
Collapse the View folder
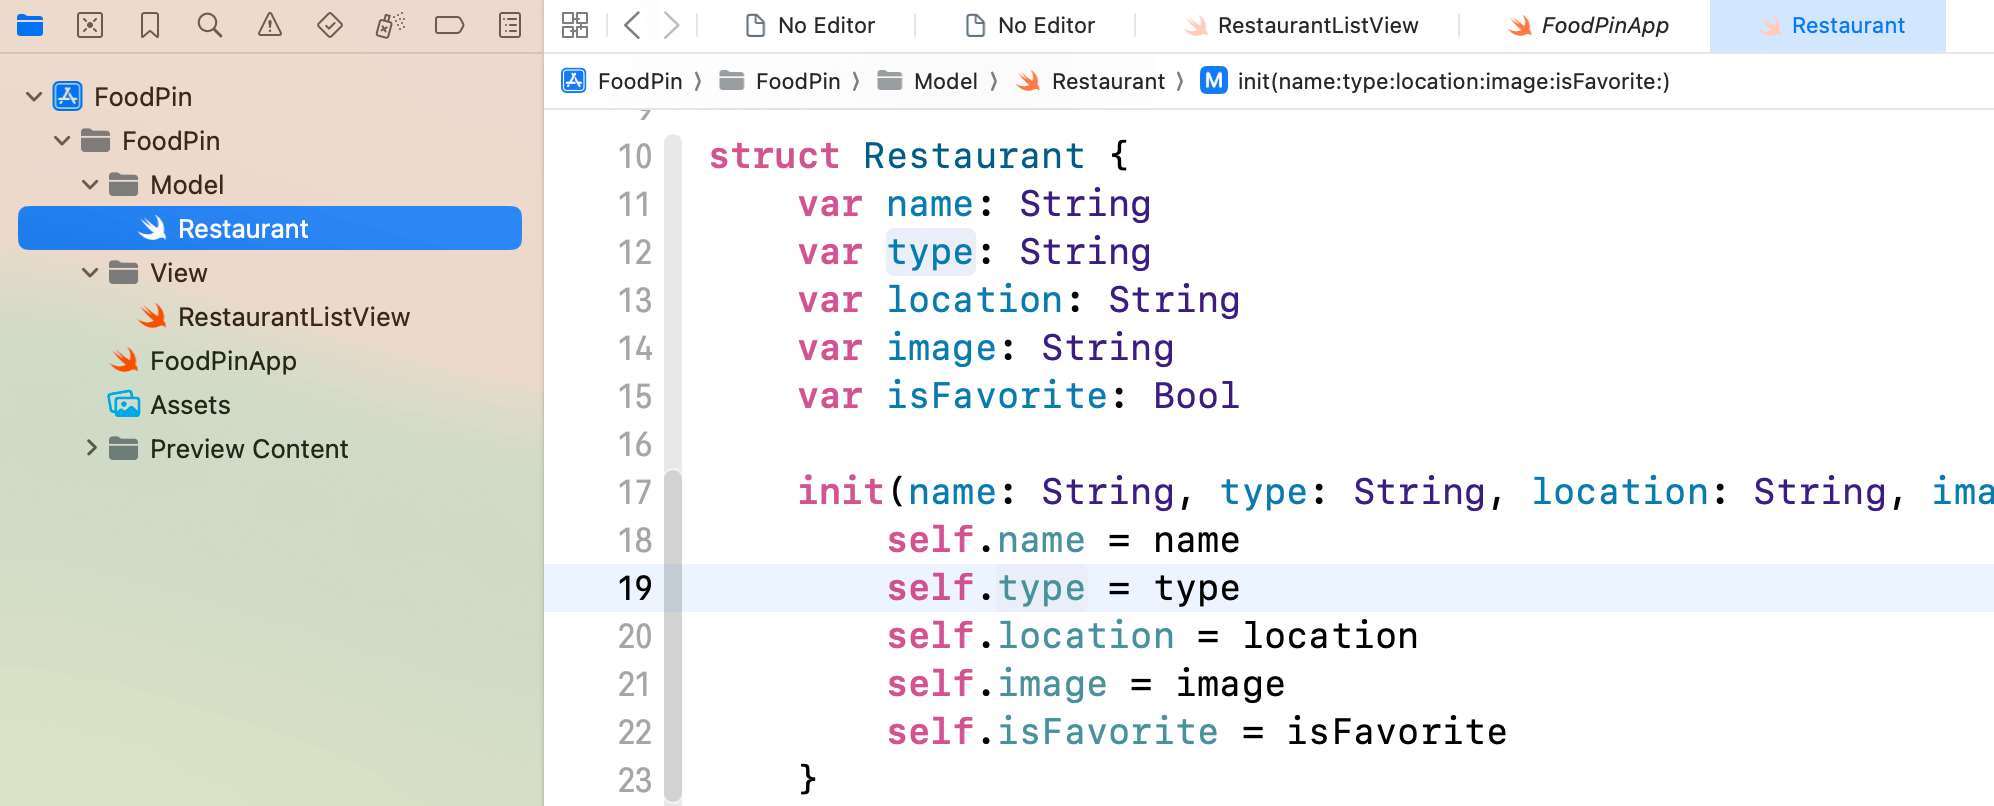click(x=90, y=273)
